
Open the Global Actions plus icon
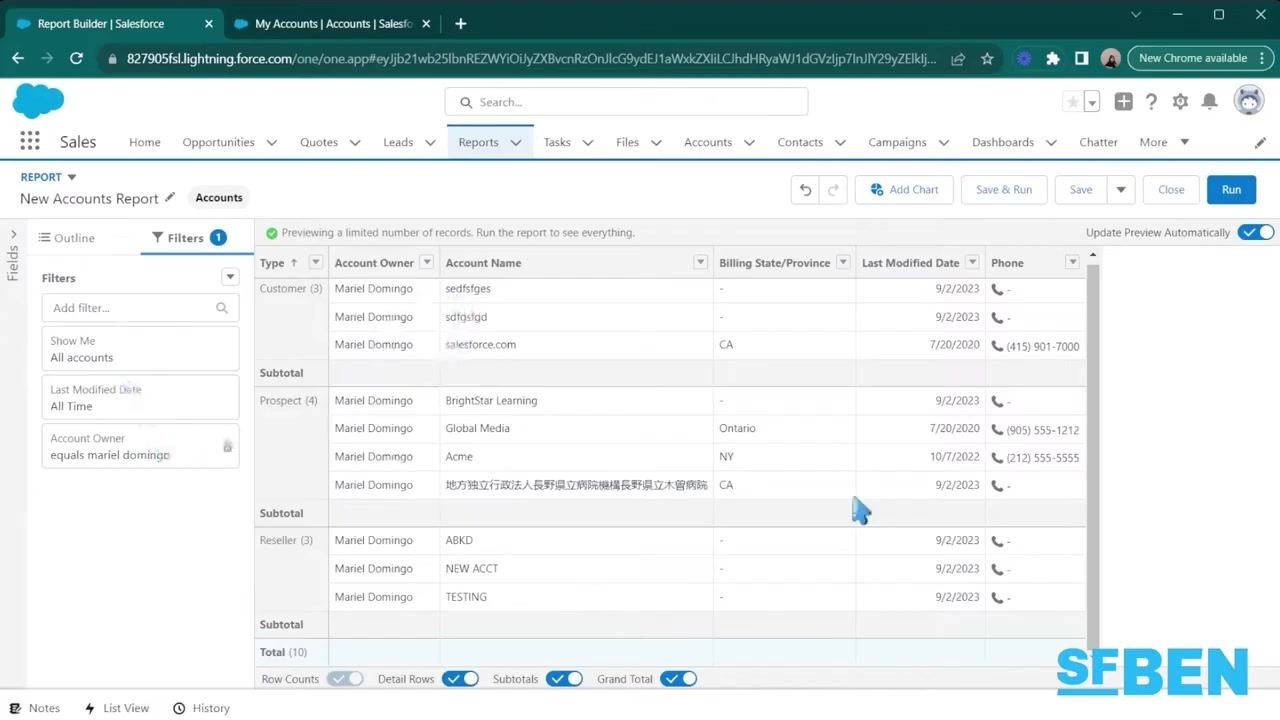tap(1123, 102)
